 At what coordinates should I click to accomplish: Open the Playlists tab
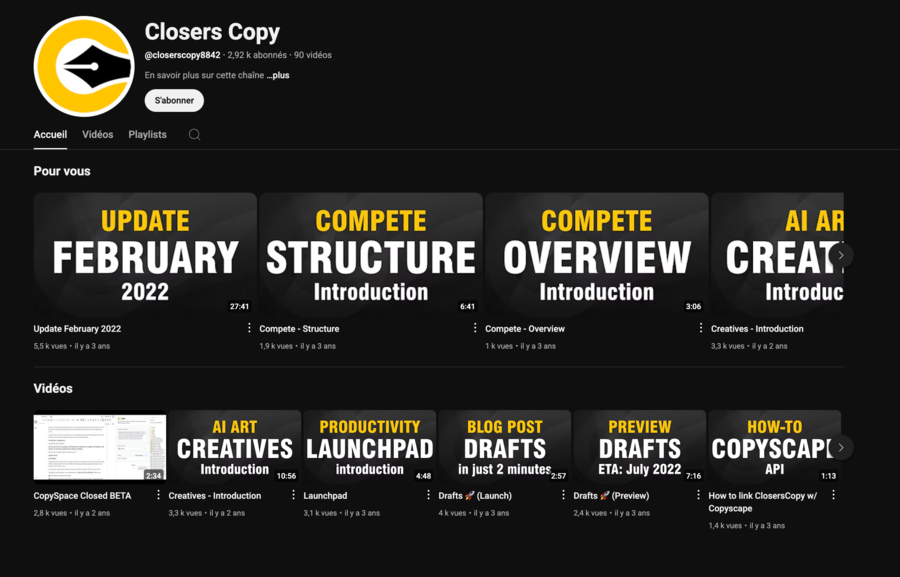point(147,133)
